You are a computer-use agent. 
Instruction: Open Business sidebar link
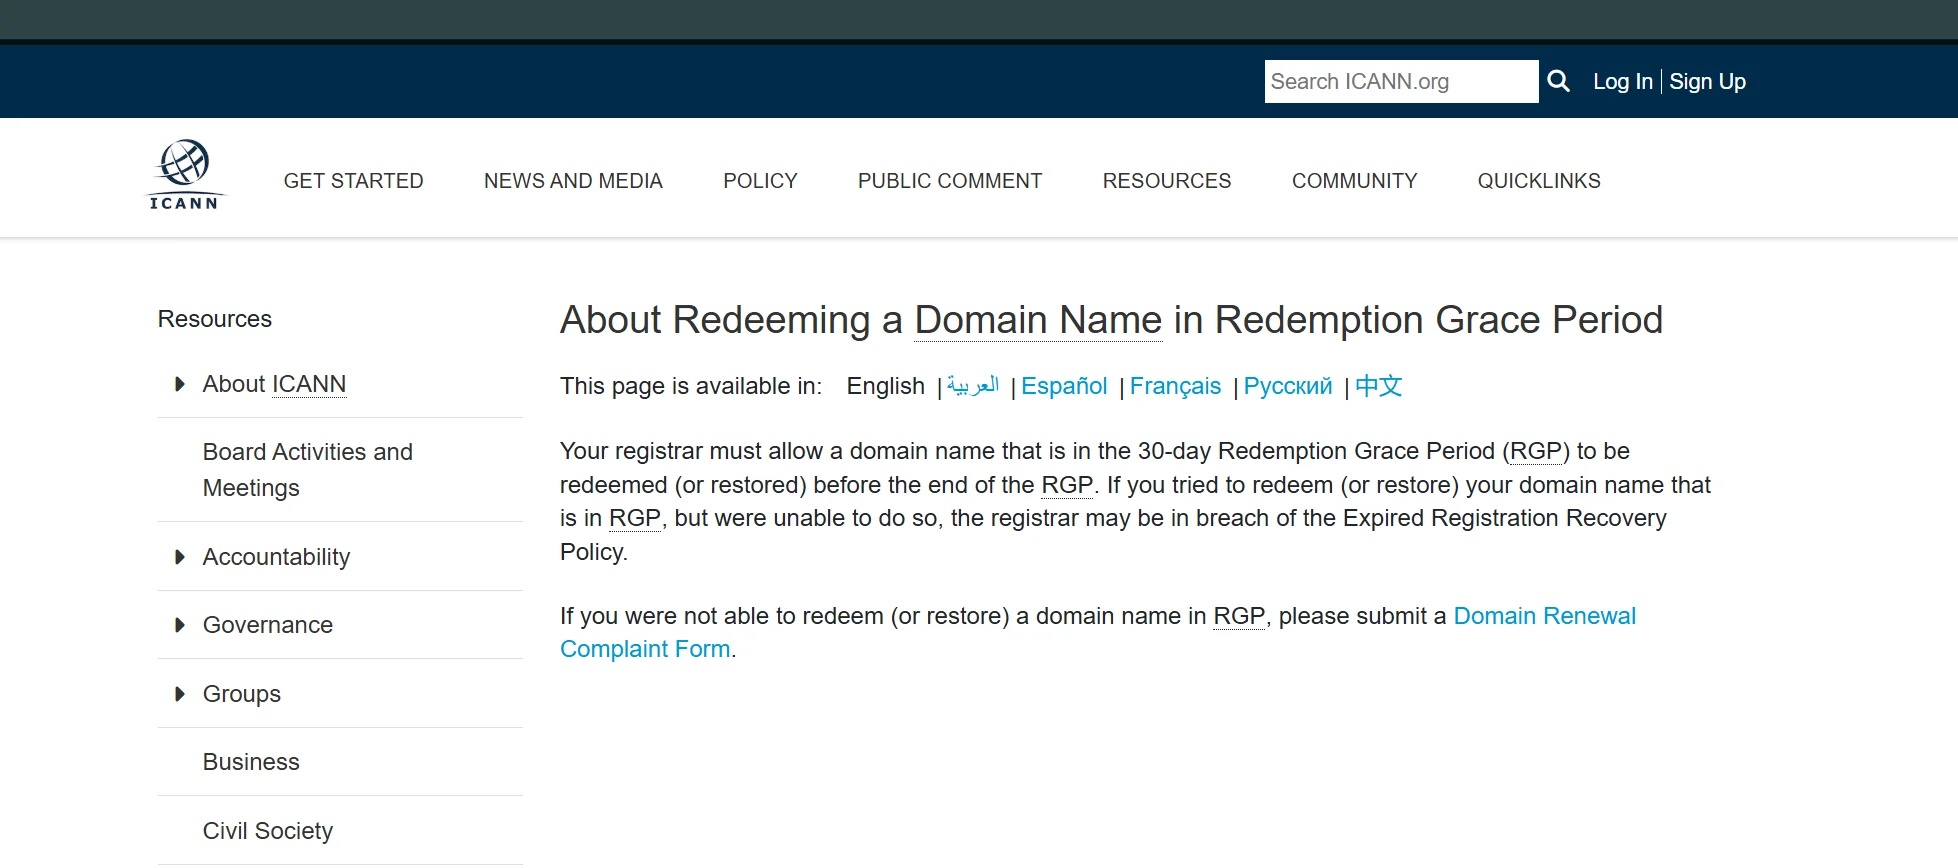coord(251,762)
